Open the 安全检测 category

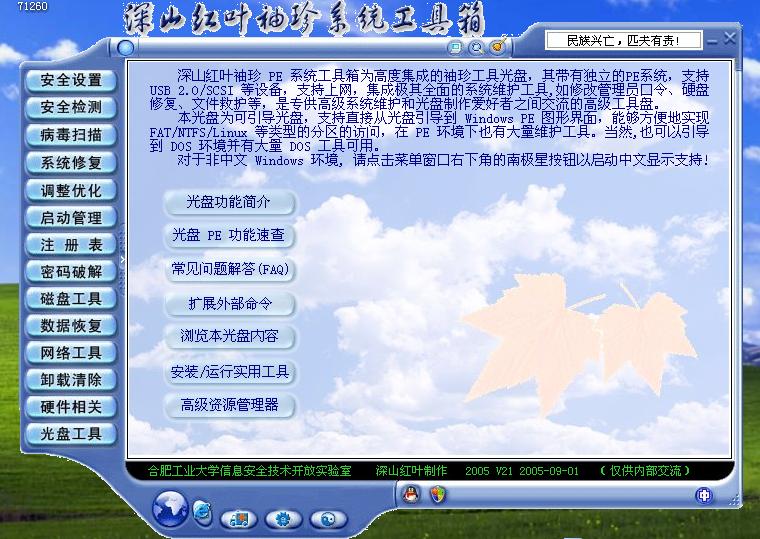71,108
